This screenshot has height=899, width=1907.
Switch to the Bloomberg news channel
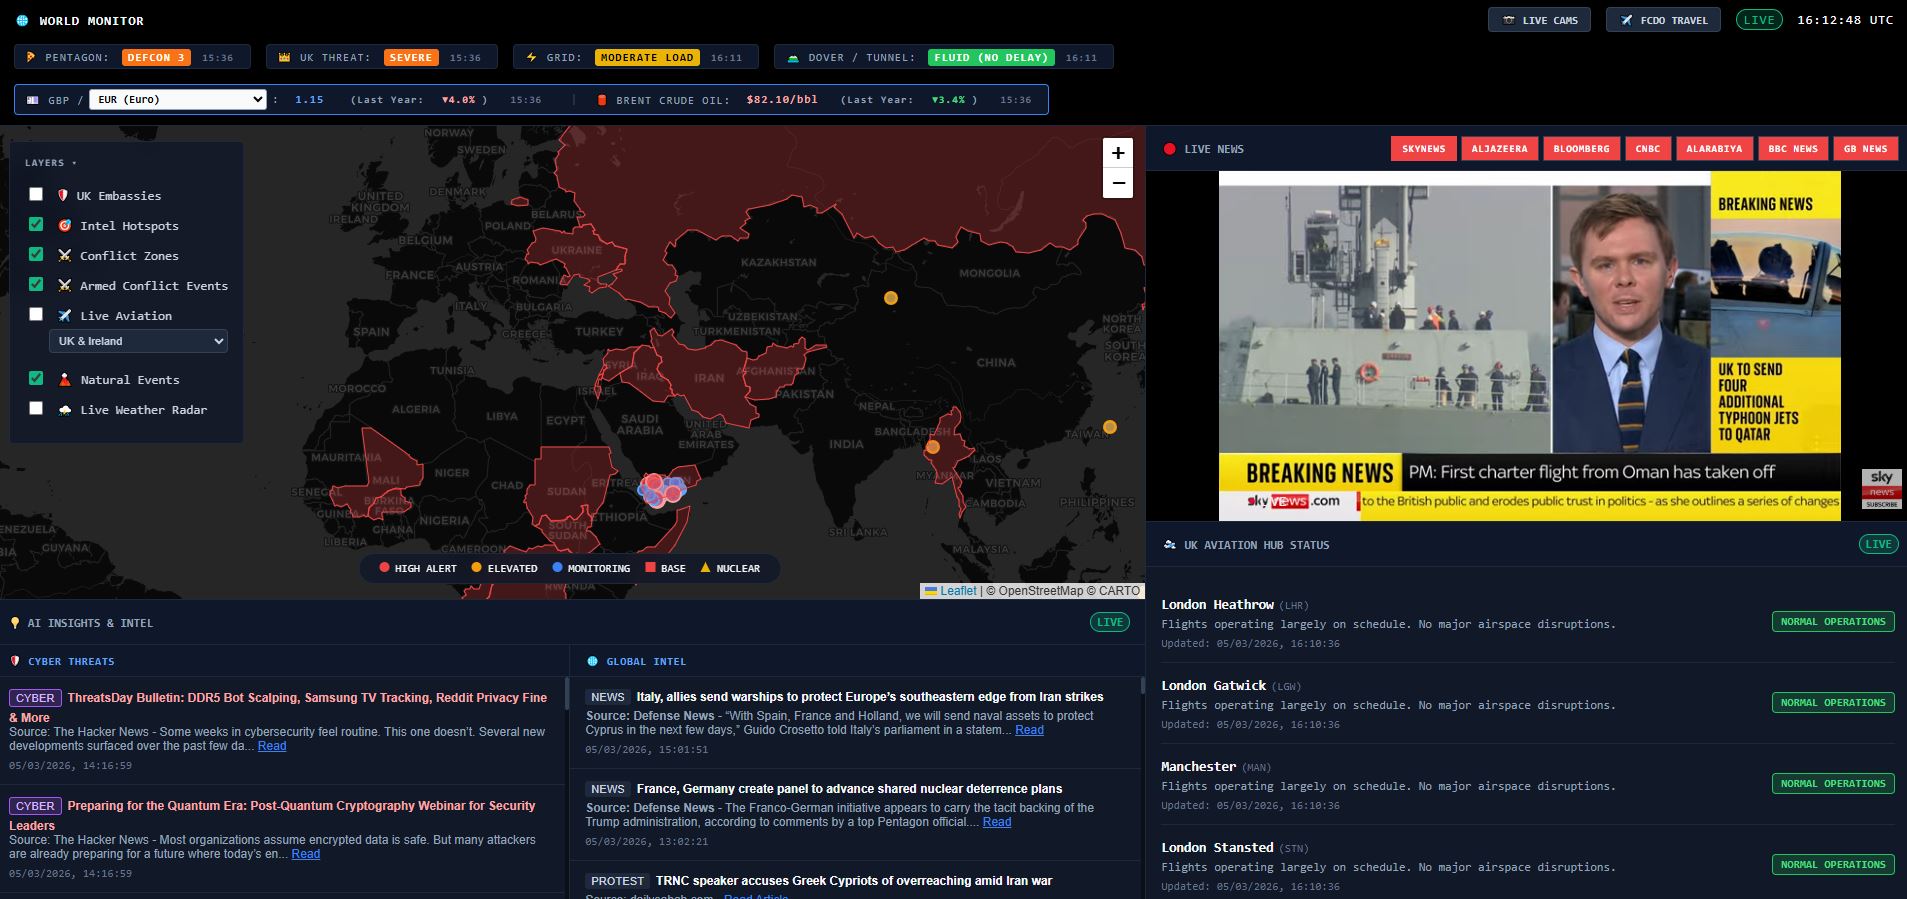click(x=1581, y=149)
